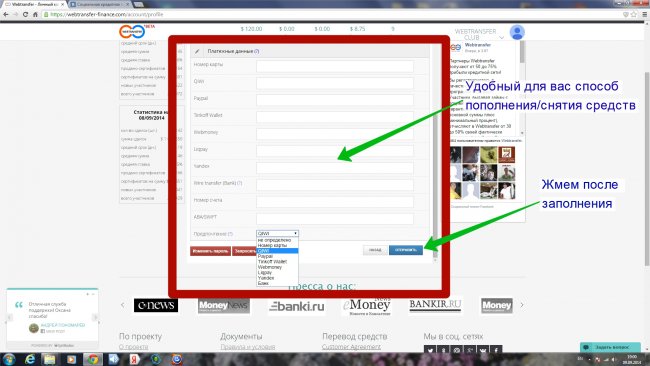
Task: Open the Google Plus social icon in the footer
Action: [x=470, y=350]
